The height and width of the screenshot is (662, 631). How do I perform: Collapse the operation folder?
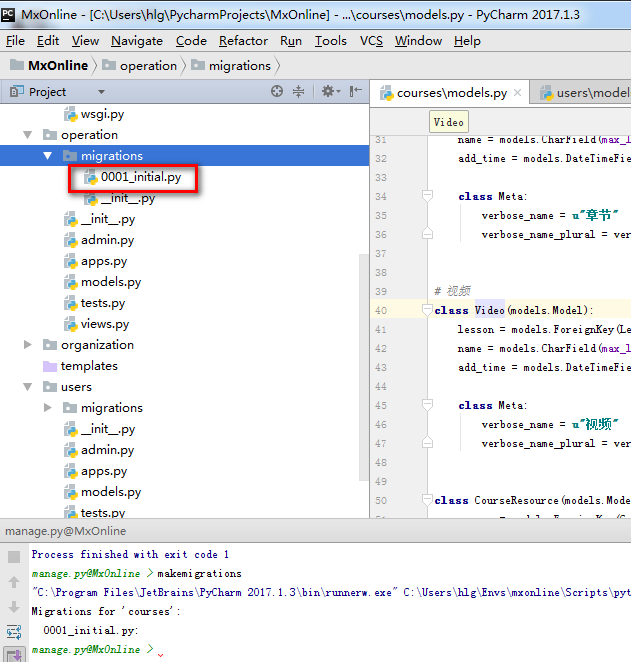28,135
